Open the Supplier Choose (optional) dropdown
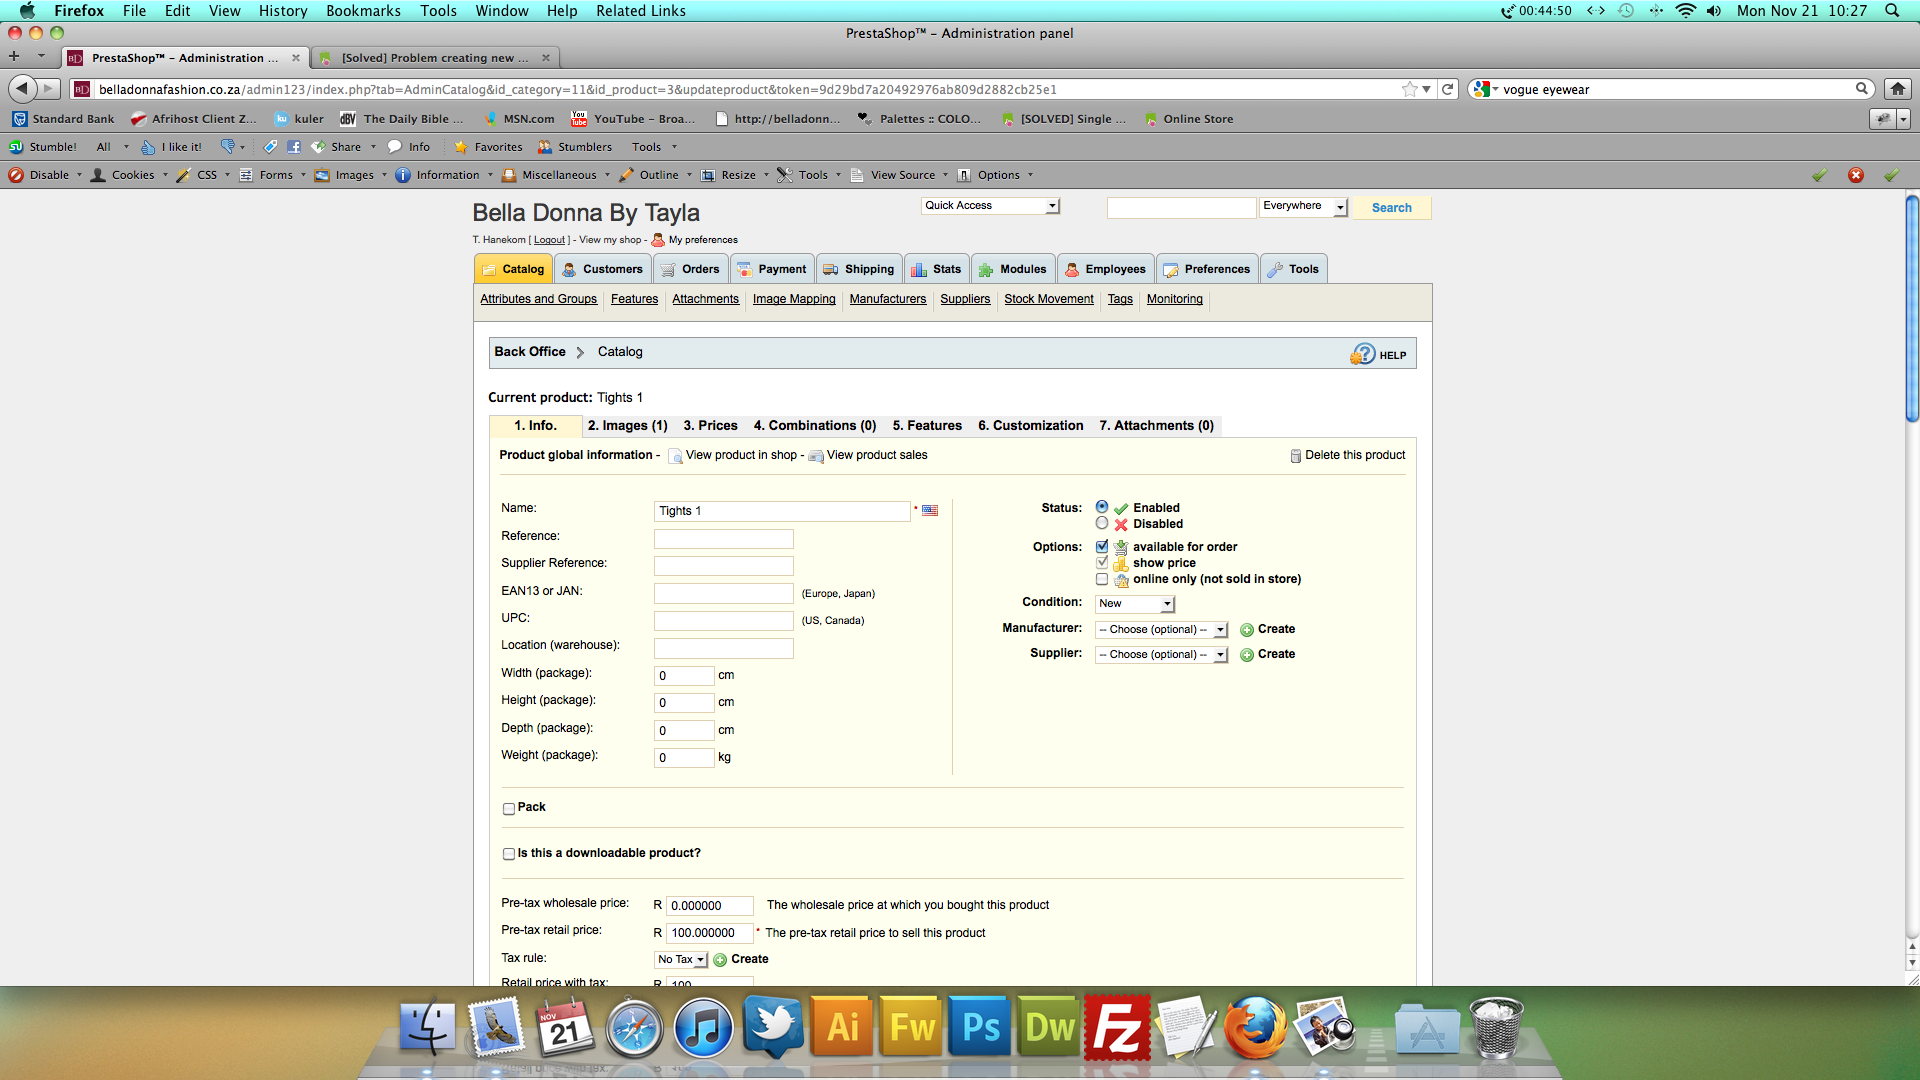Image resolution: width=1920 pixels, height=1080 pixels. [1161, 655]
